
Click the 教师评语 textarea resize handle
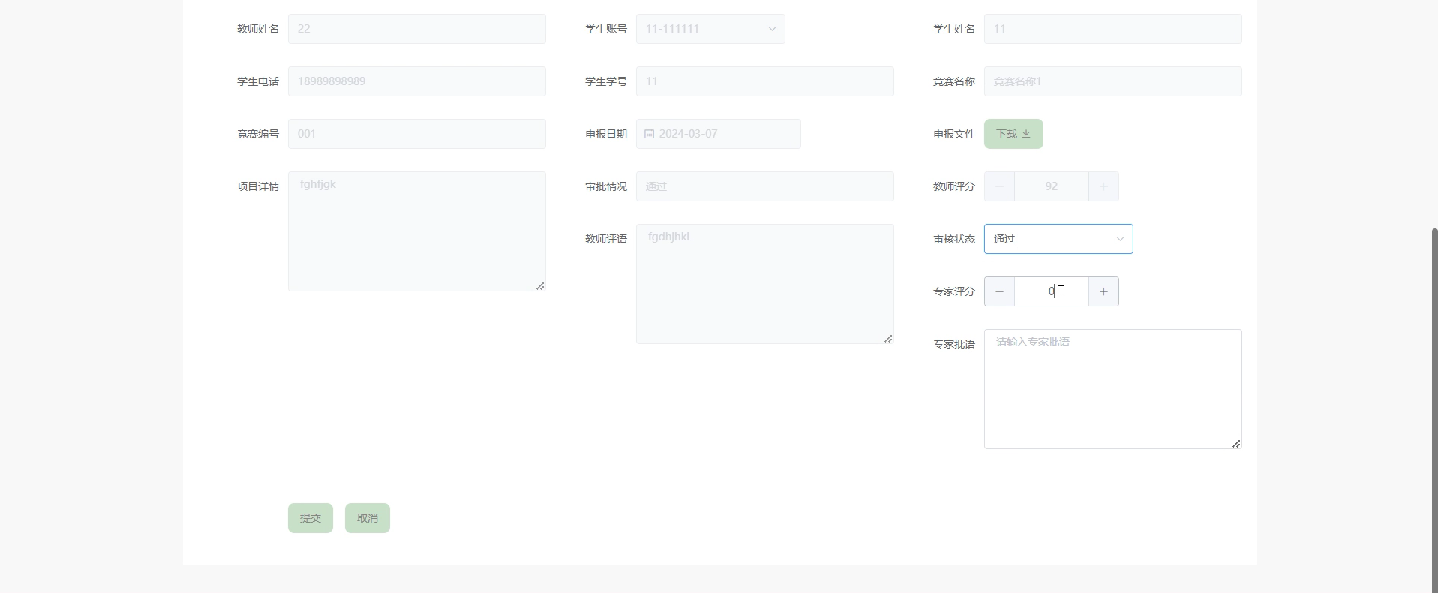pos(888,338)
